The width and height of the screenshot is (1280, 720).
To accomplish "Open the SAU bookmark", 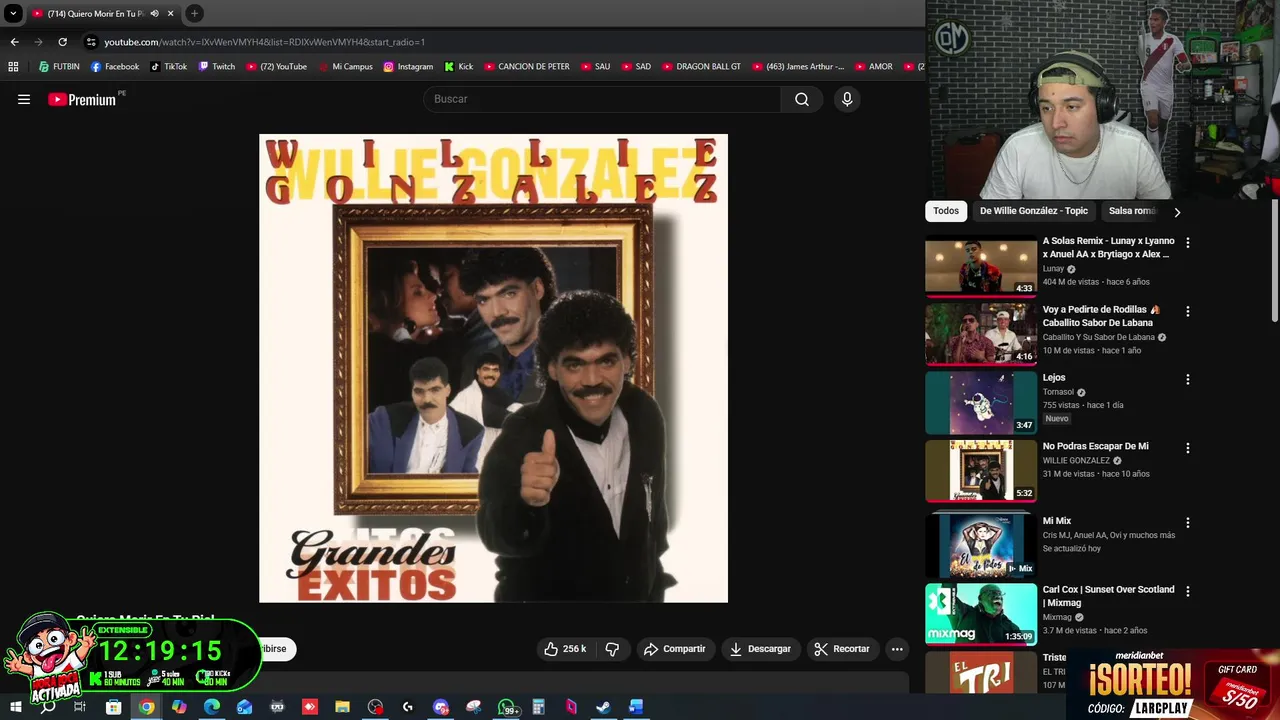I will 595,67.
